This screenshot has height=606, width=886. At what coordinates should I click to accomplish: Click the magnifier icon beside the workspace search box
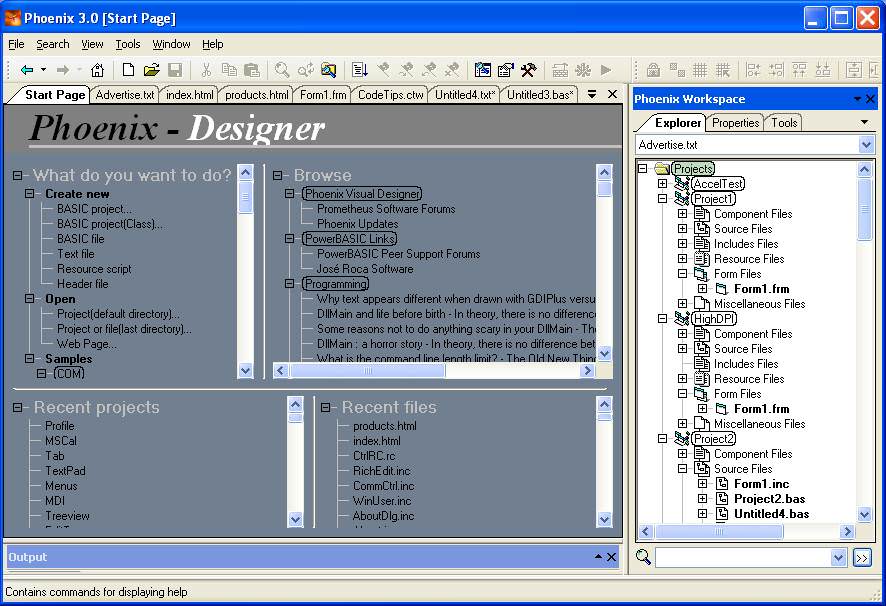[643, 557]
